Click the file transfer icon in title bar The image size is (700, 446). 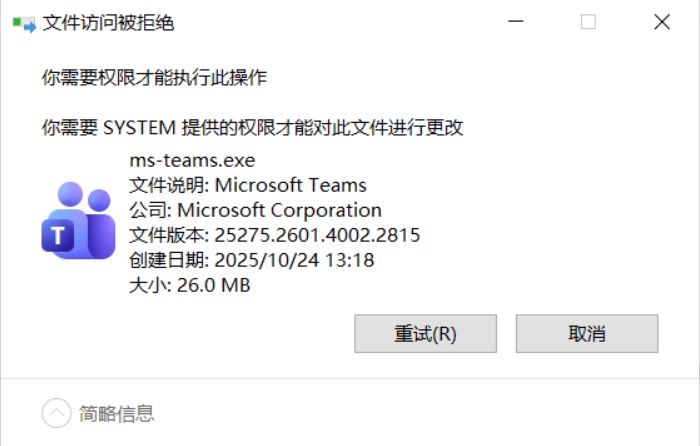23,22
